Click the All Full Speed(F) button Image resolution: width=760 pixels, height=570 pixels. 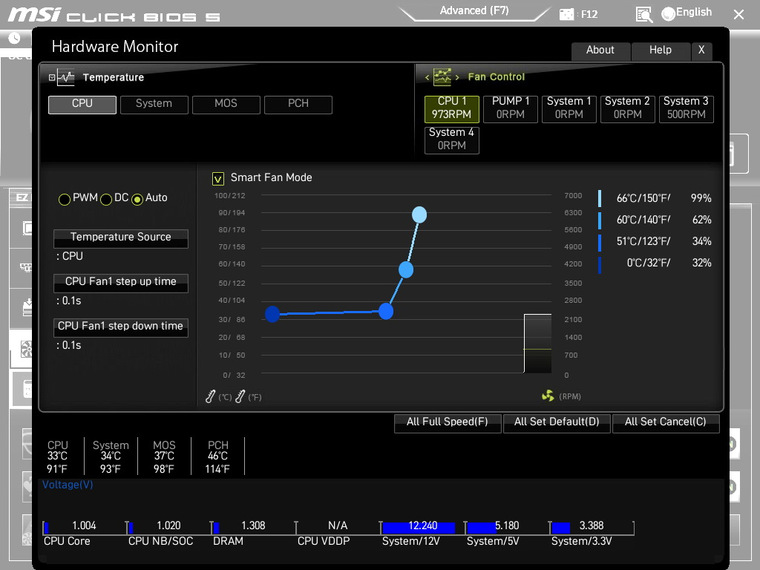pos(447,423)
